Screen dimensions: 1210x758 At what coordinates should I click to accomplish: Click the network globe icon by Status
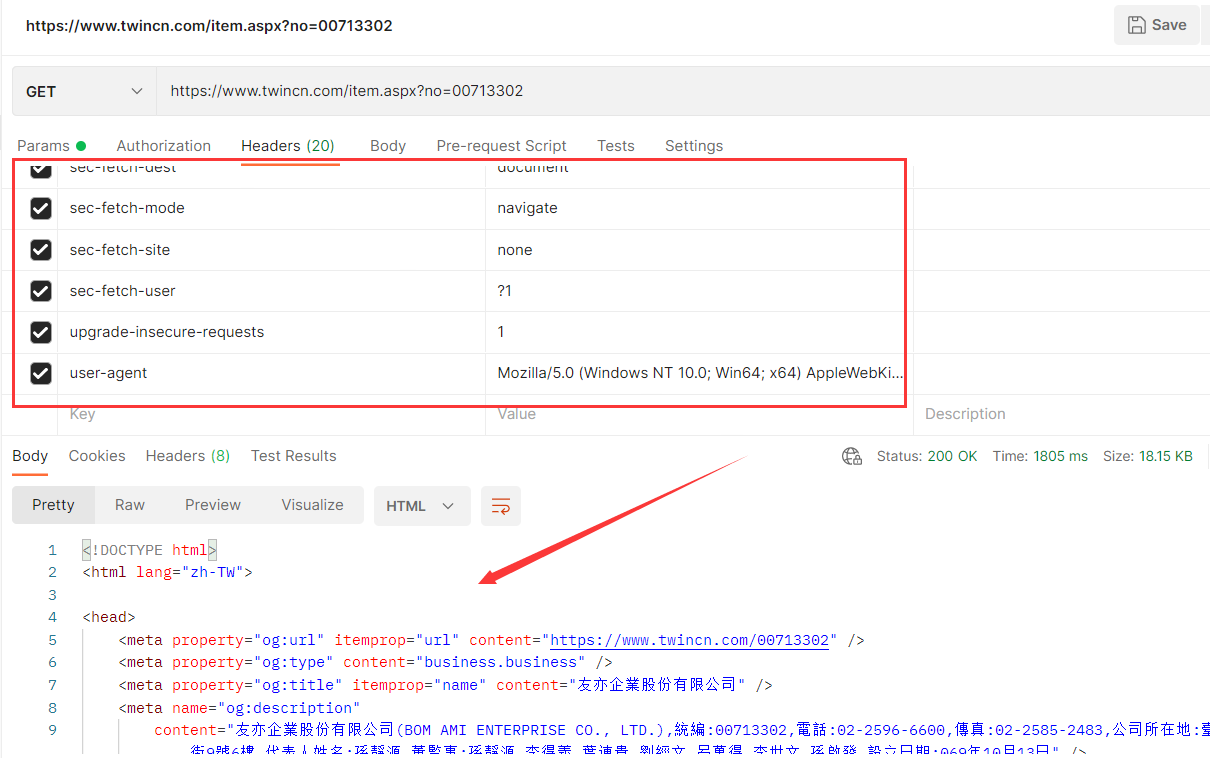pos(852,456)
